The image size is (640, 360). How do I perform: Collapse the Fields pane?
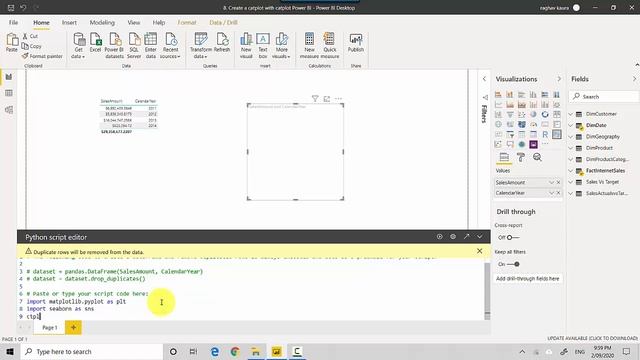point(634,79)
